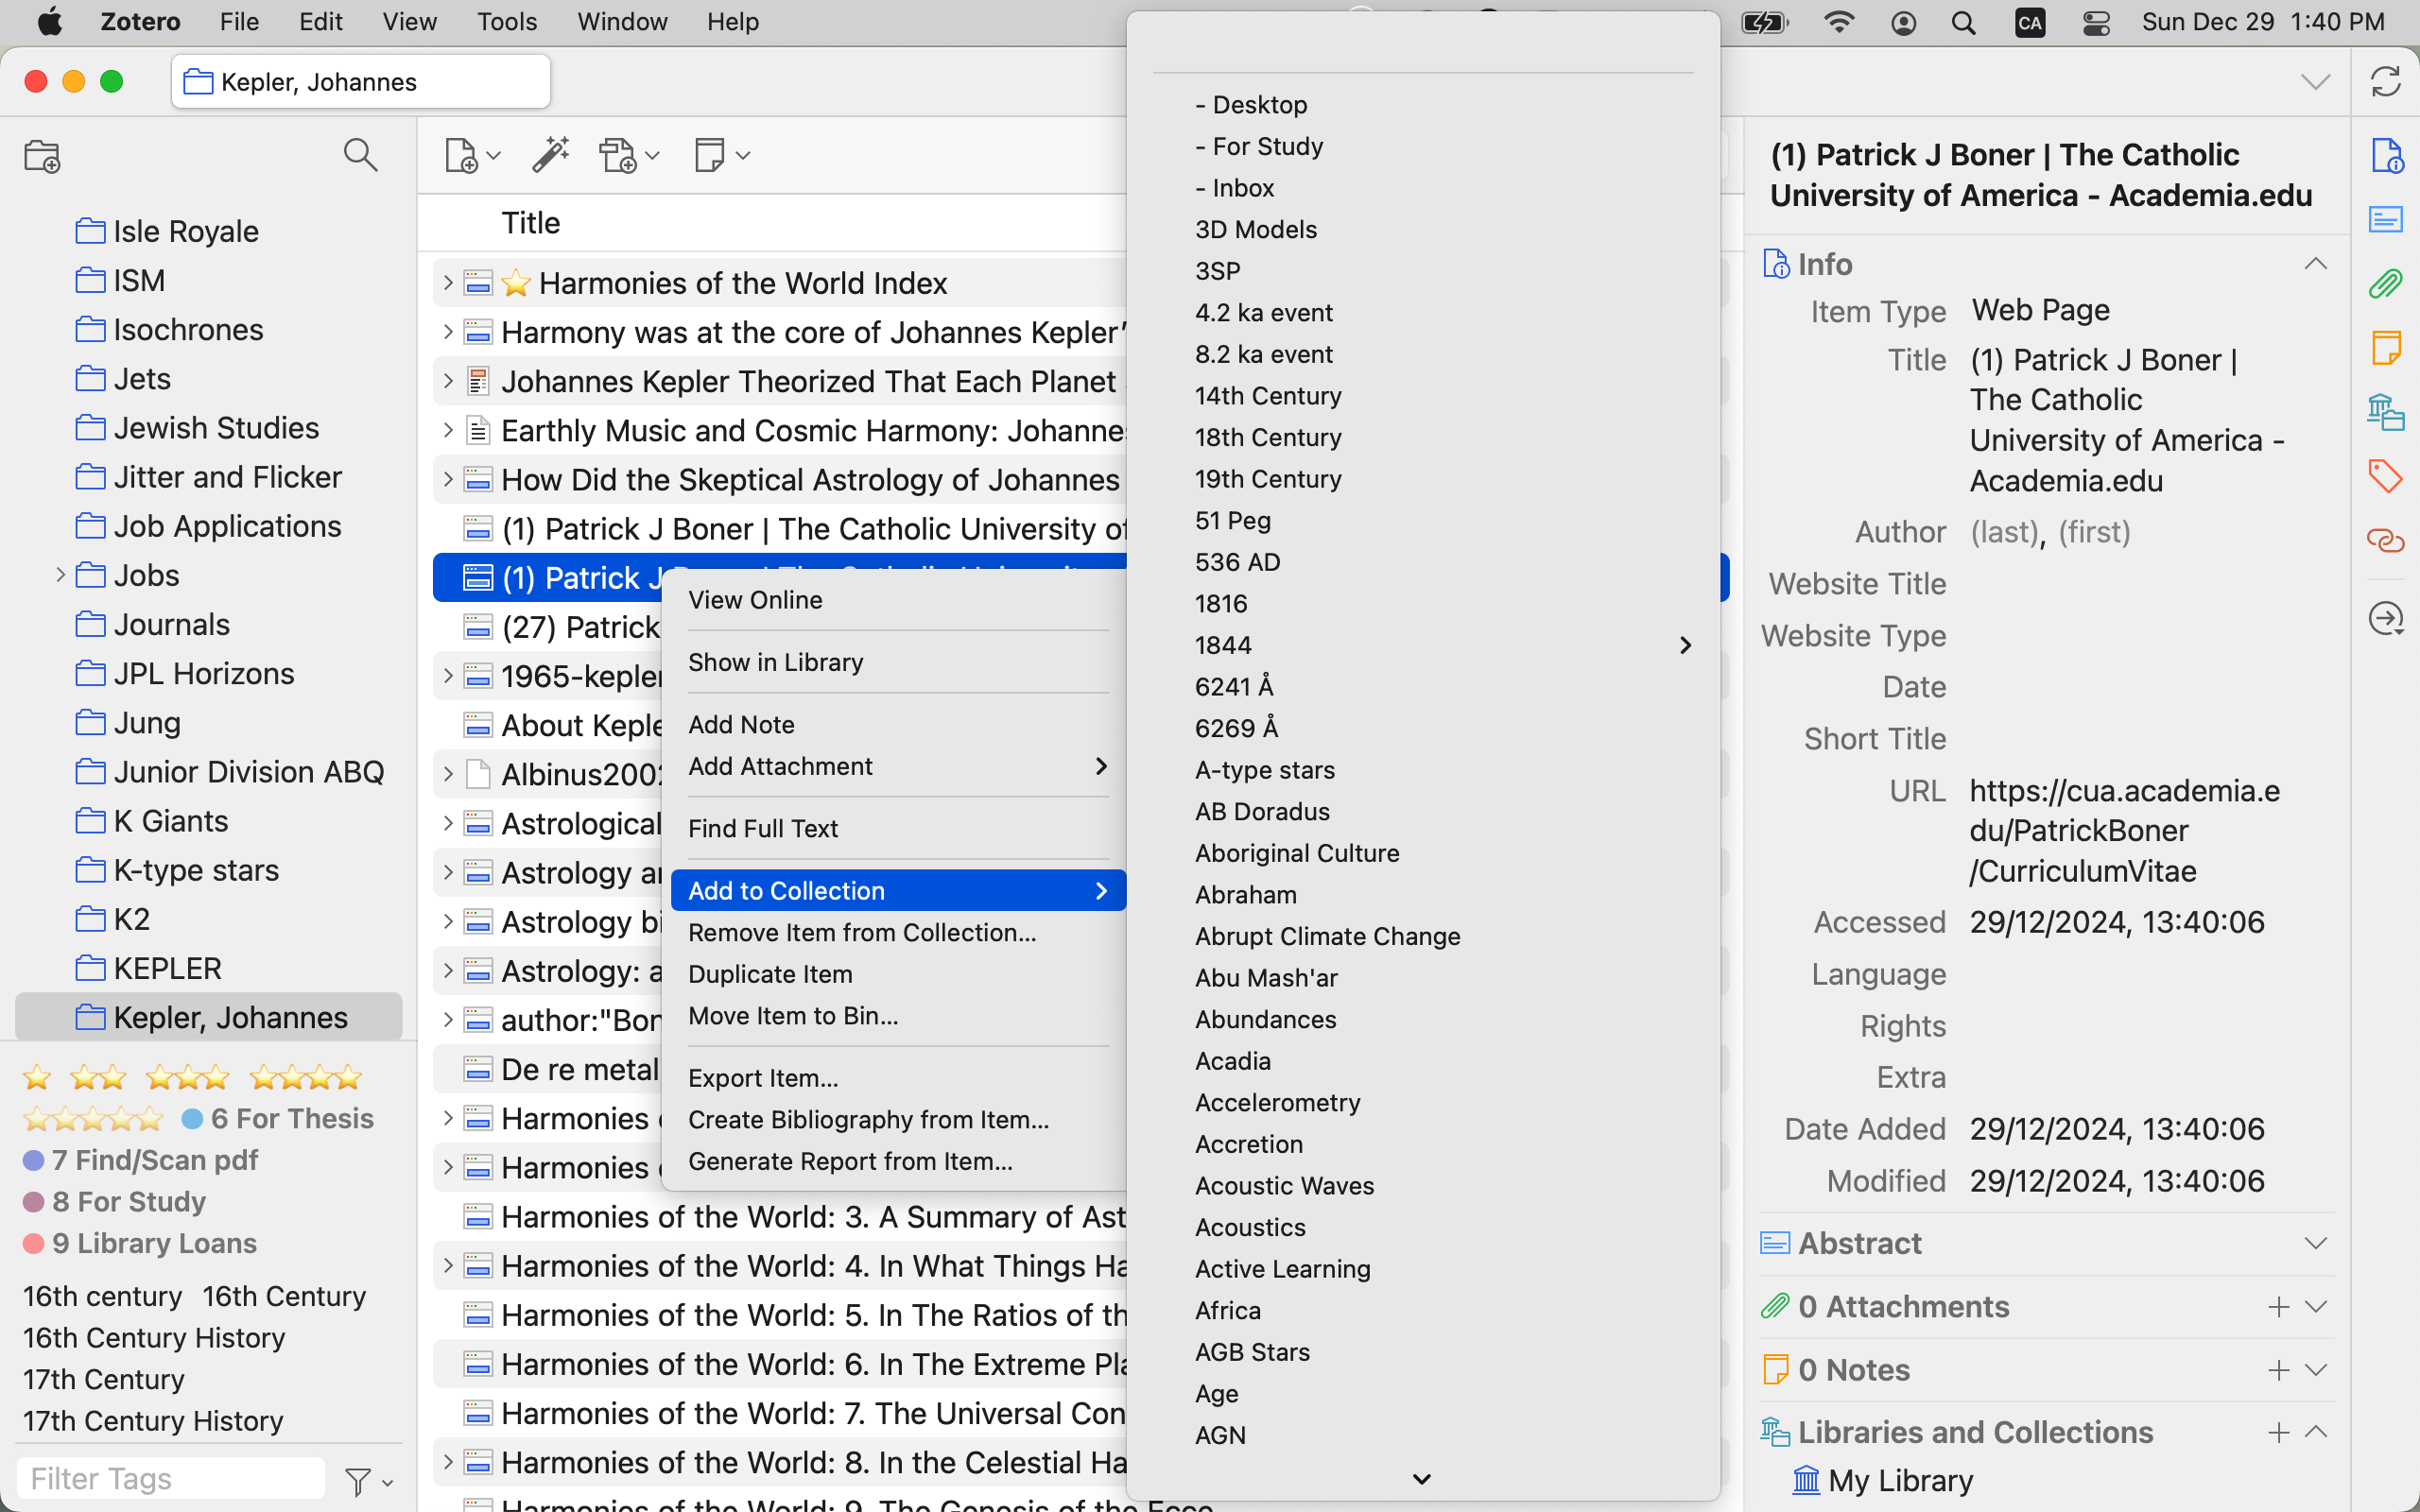Click the sync refresh icon
Image resolution: width=2420 pixels, height=1512 pixels.
point(2385,81)
